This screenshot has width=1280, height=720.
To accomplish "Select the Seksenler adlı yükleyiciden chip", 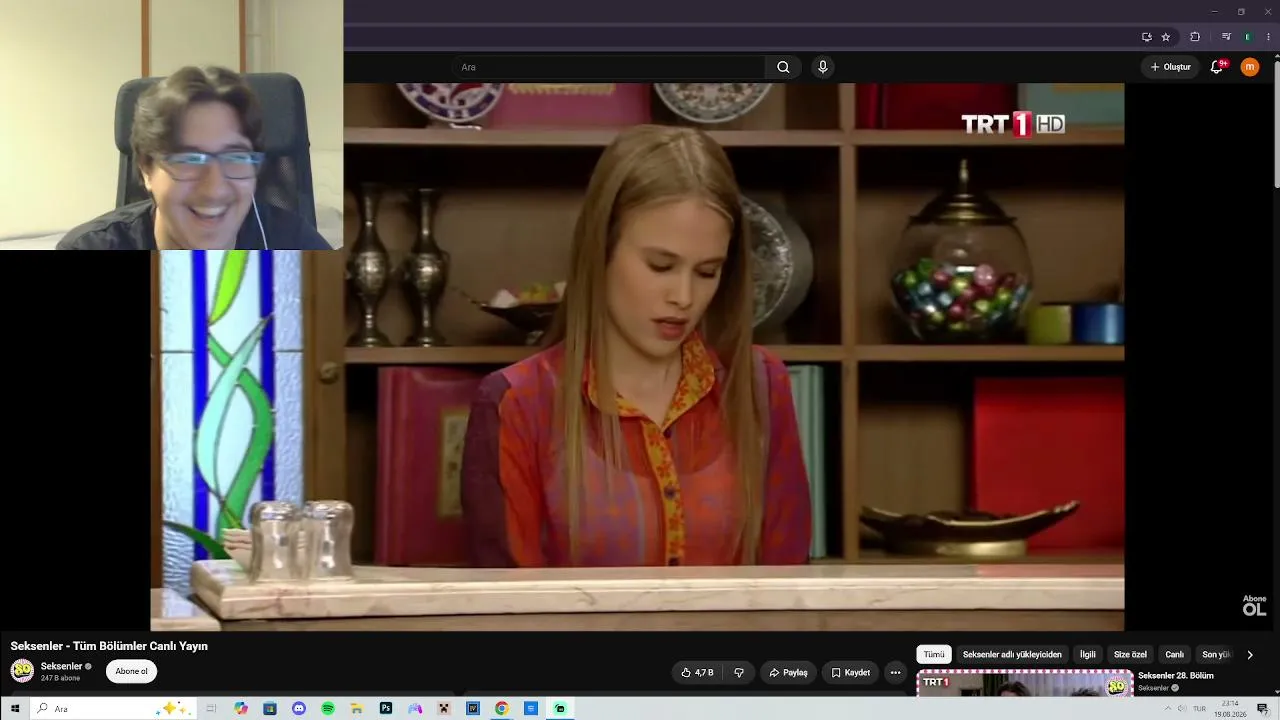I will [1012, 655].
